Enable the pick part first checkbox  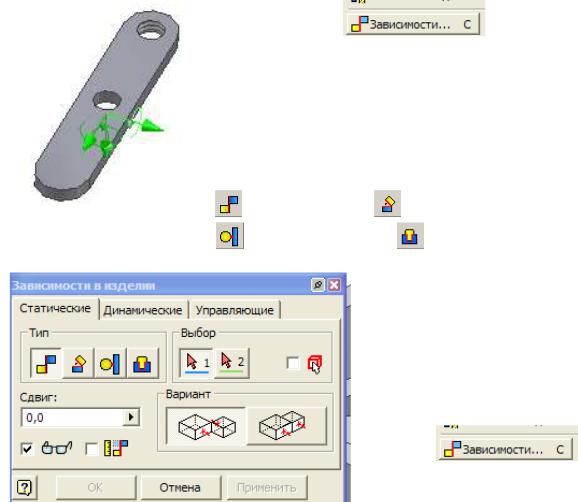coord(293,363)
